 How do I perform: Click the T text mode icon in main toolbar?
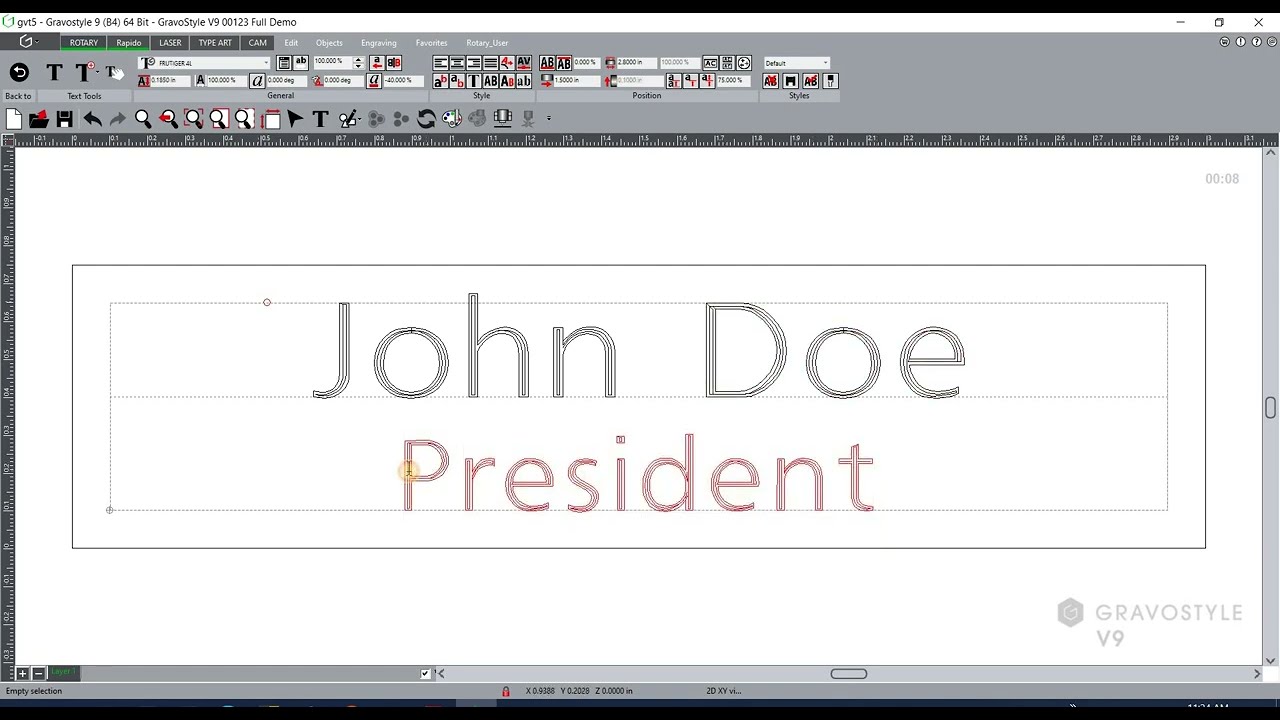coord(320,119)
